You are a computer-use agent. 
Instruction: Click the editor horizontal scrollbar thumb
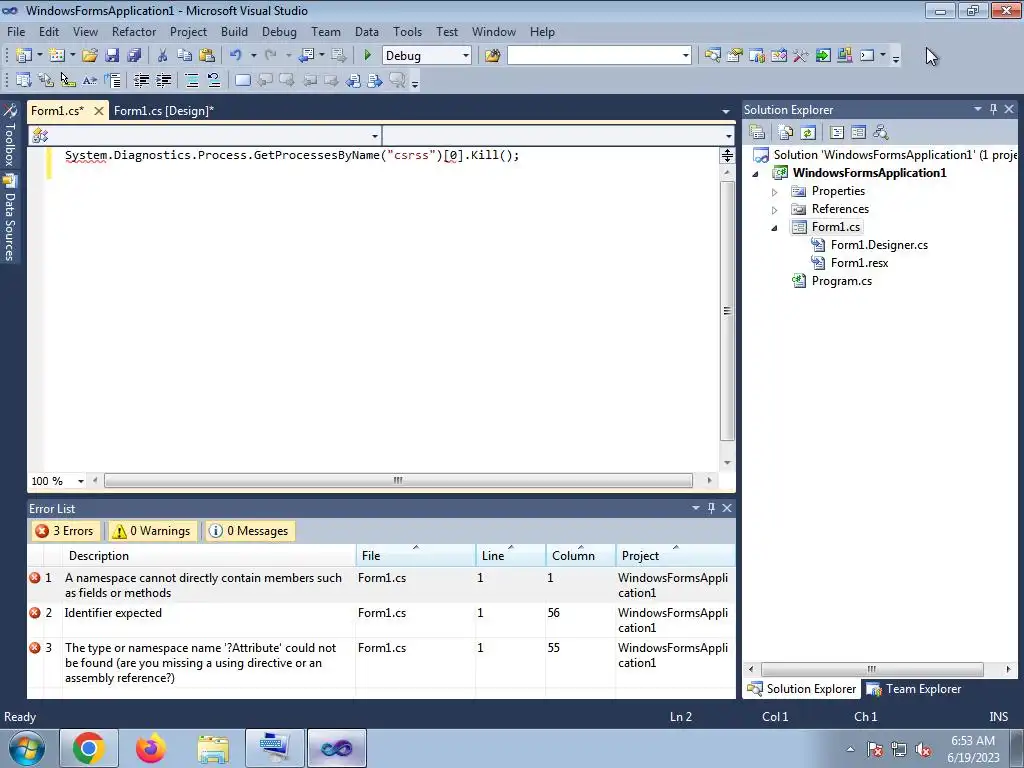coord(398,481)
